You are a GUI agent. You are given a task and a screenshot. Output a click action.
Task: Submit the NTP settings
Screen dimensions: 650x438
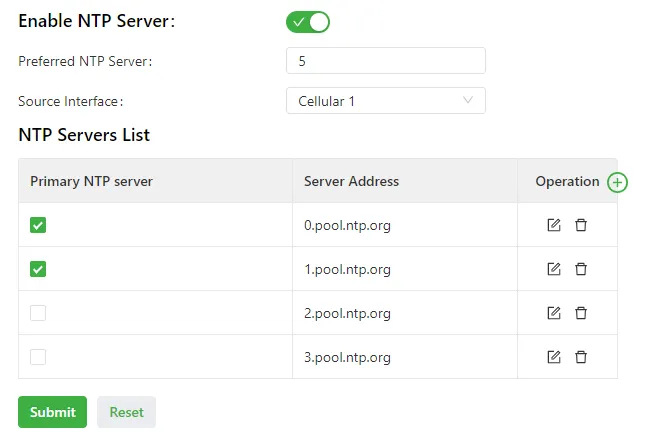[x=52, y=412]
